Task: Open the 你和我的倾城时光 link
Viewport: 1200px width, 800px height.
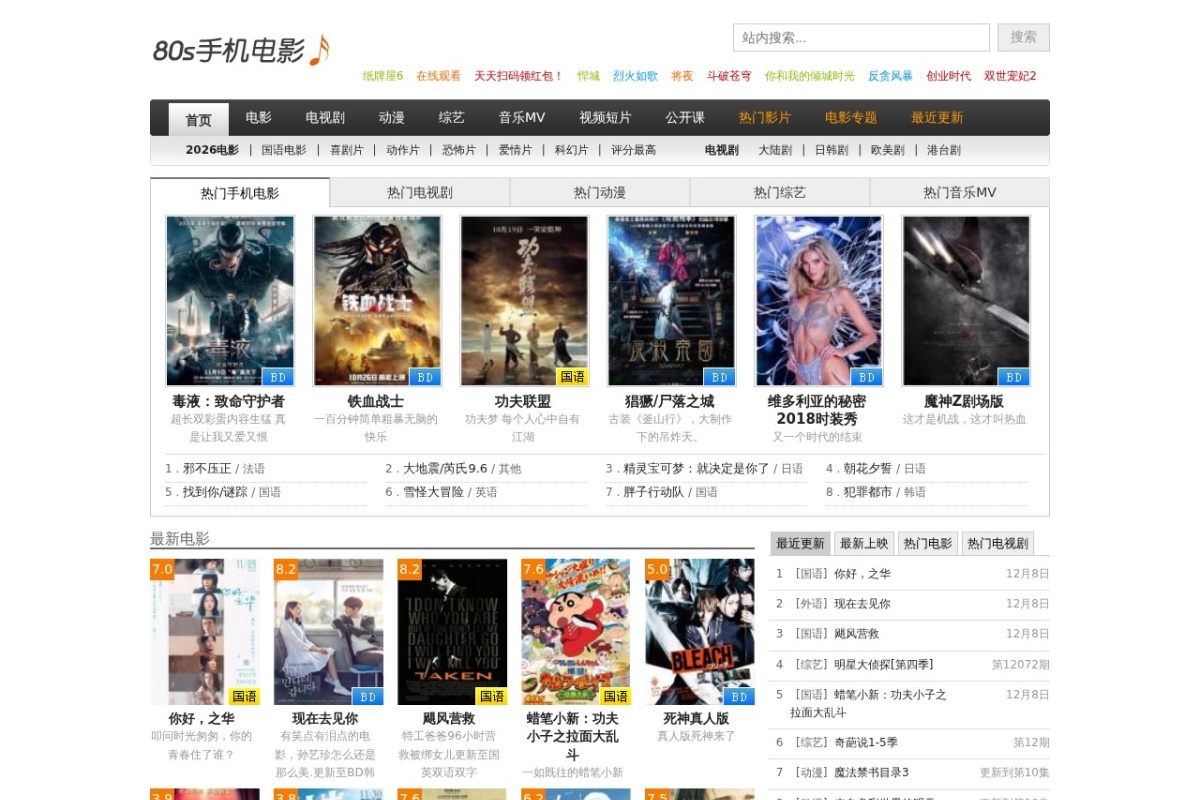Action: point(810,76)
